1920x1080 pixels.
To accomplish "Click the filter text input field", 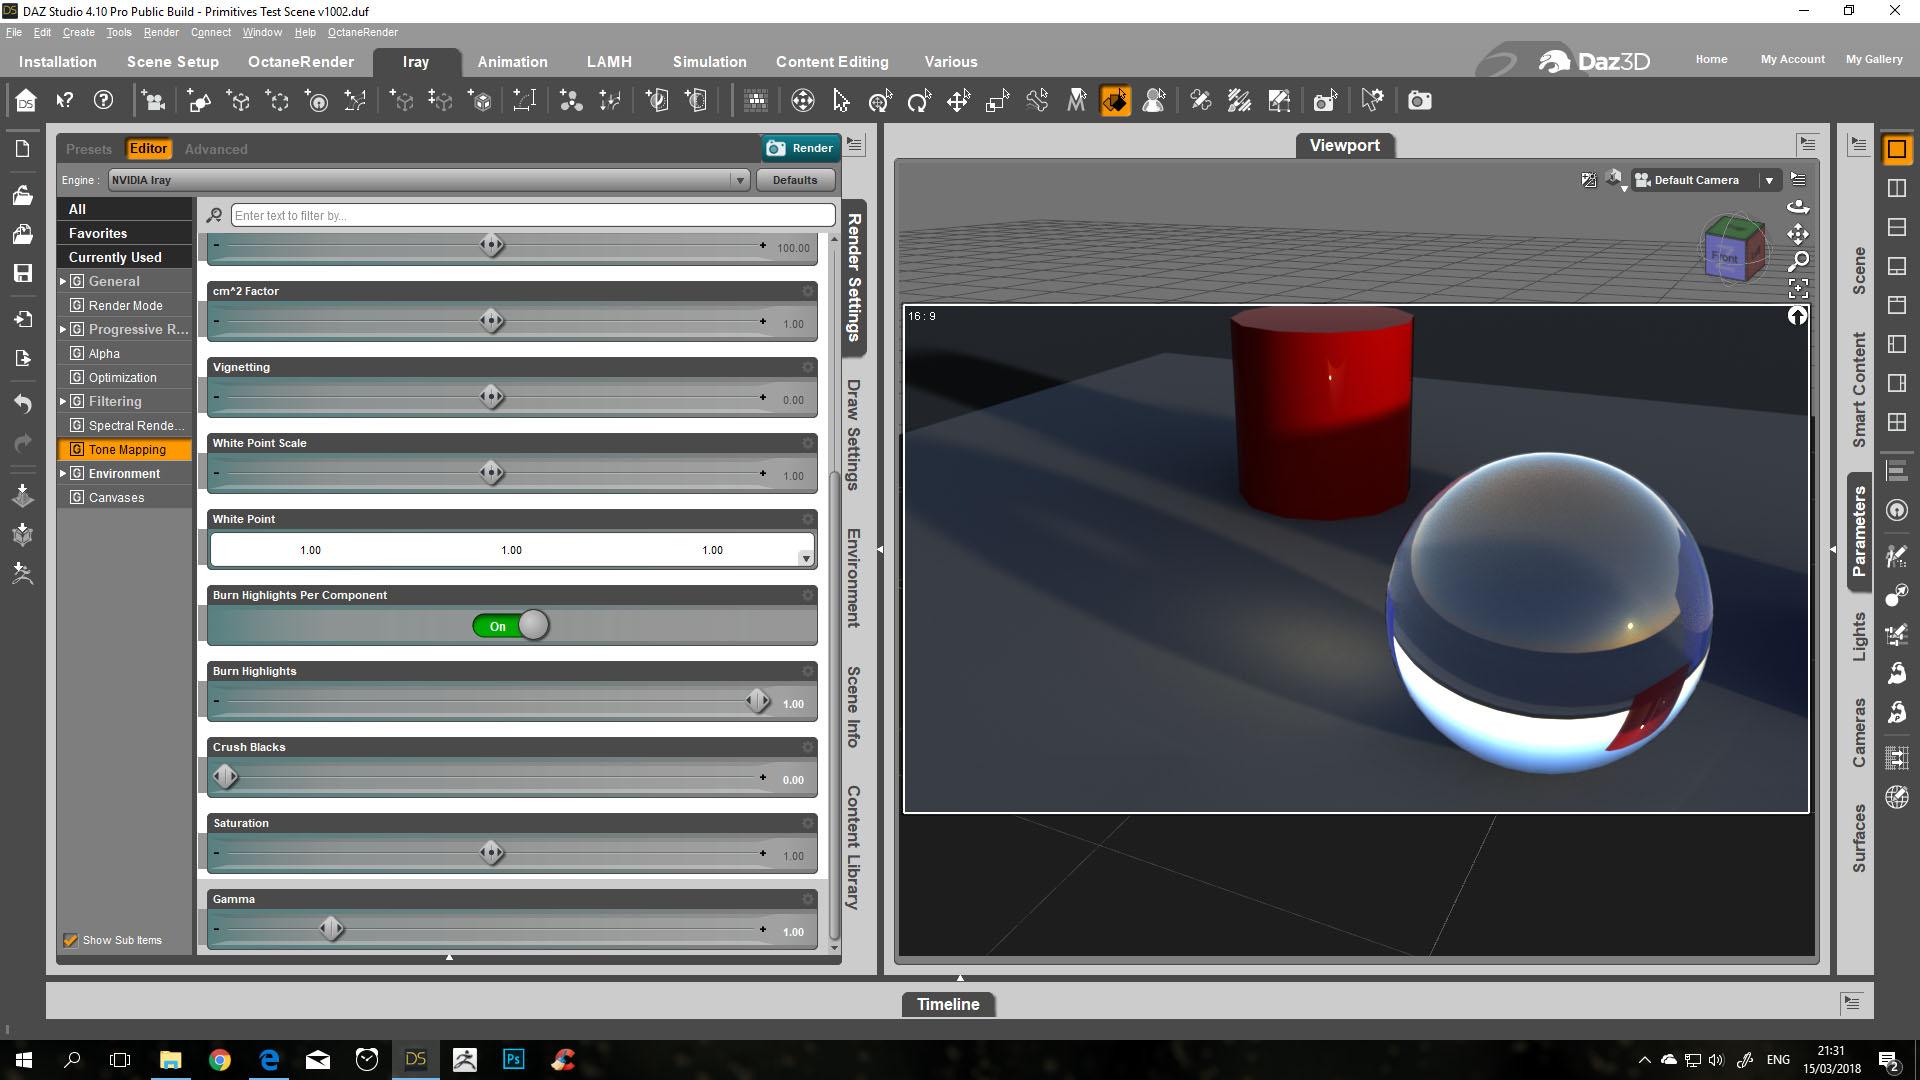I will click(532, 215).
